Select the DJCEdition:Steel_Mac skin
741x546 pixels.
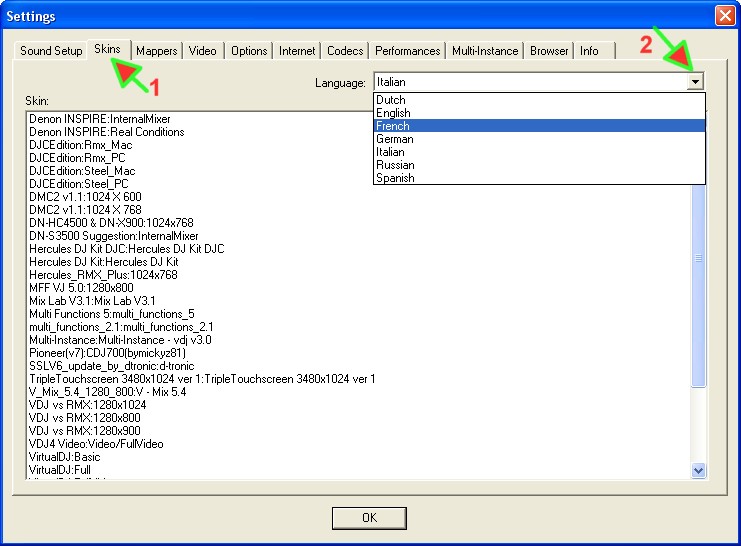(82, 171)
